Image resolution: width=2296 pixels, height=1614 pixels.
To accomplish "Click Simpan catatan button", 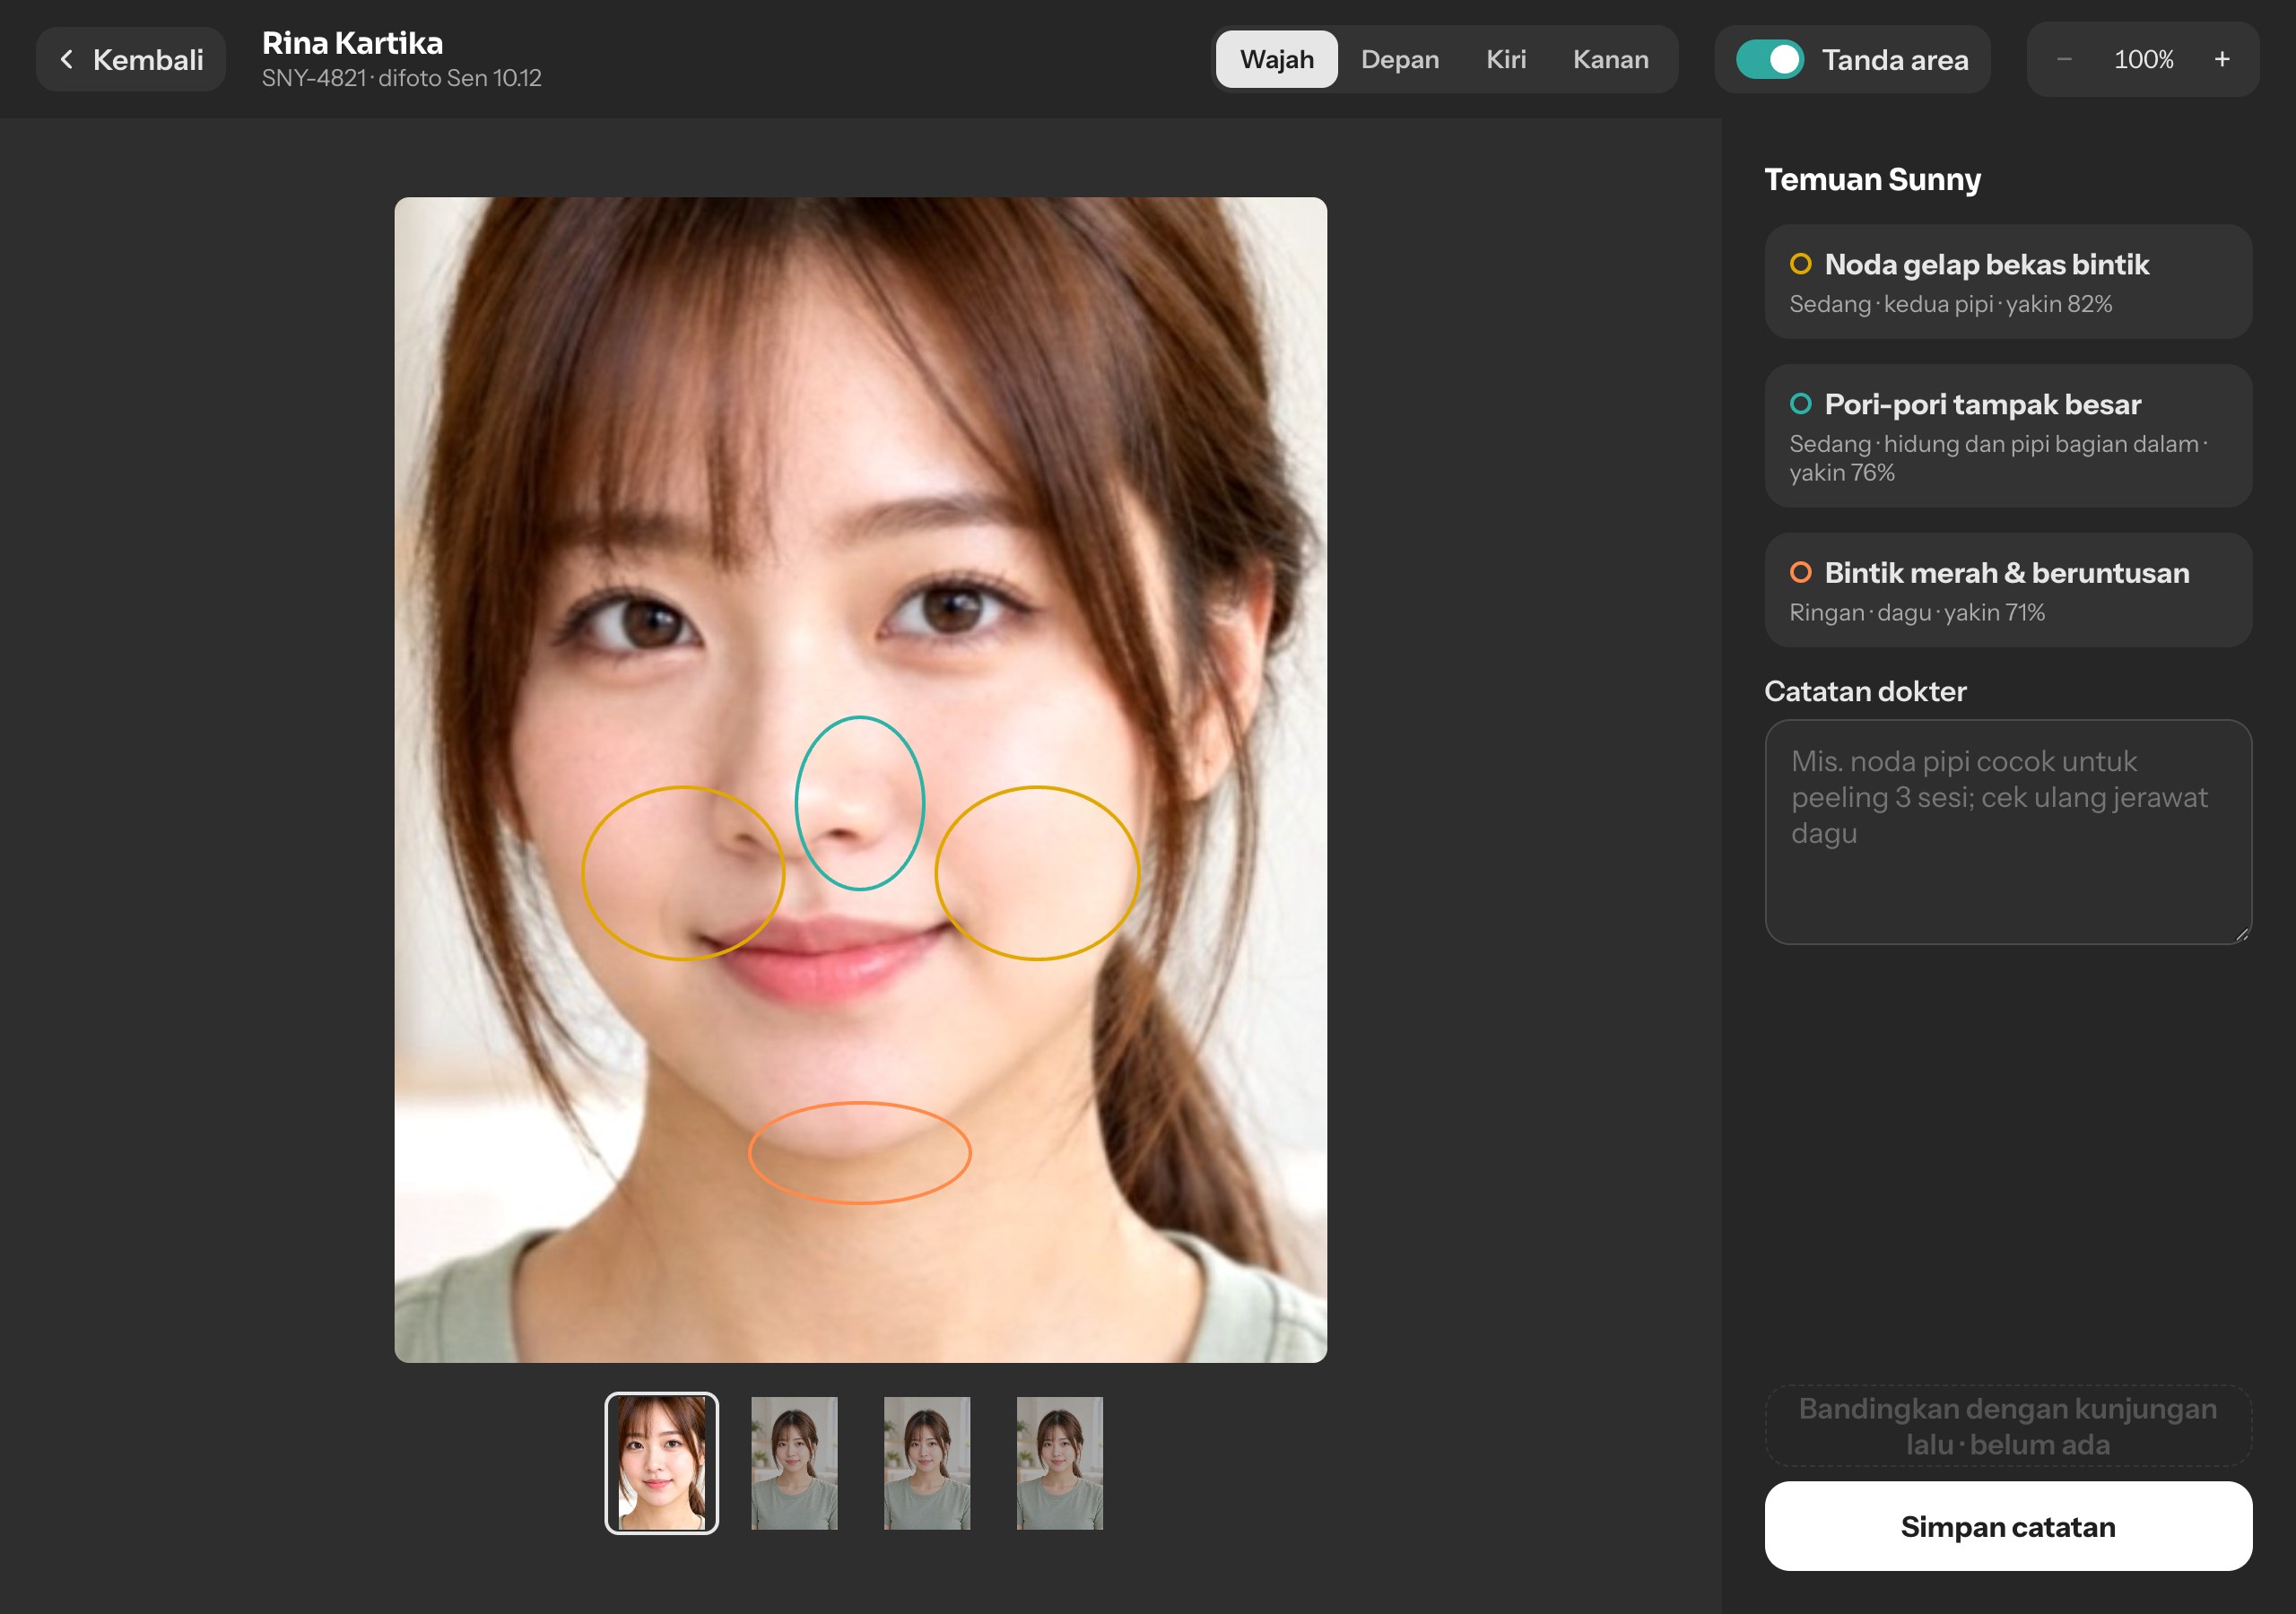I will 2007,1526.
